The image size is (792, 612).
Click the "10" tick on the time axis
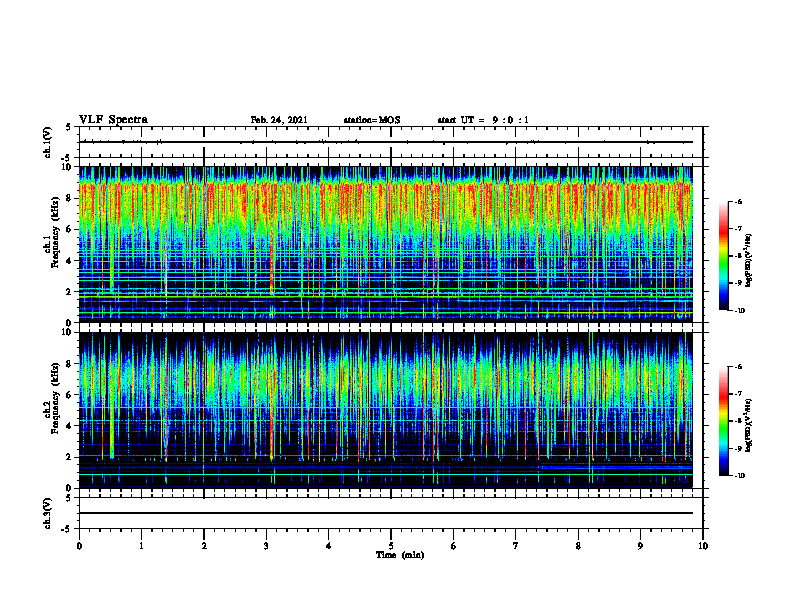pyautogui.click(x=703, y=546)
